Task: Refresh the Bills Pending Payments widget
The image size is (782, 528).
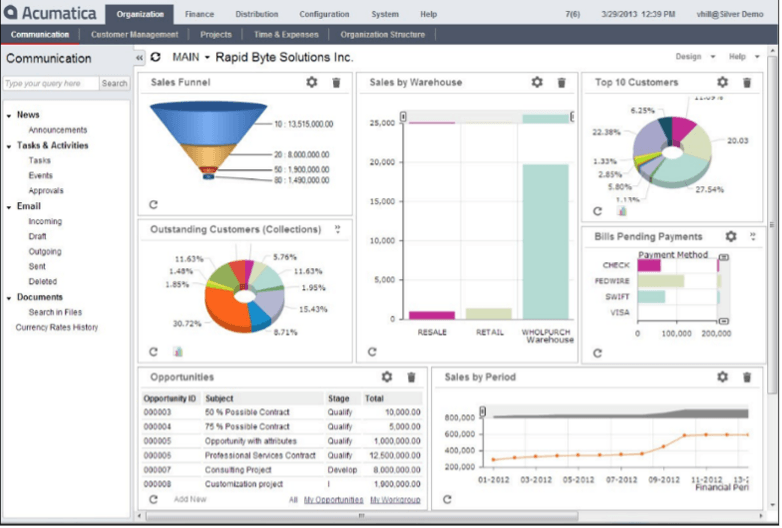Action: pyautogui.click(x=597, y=353)
